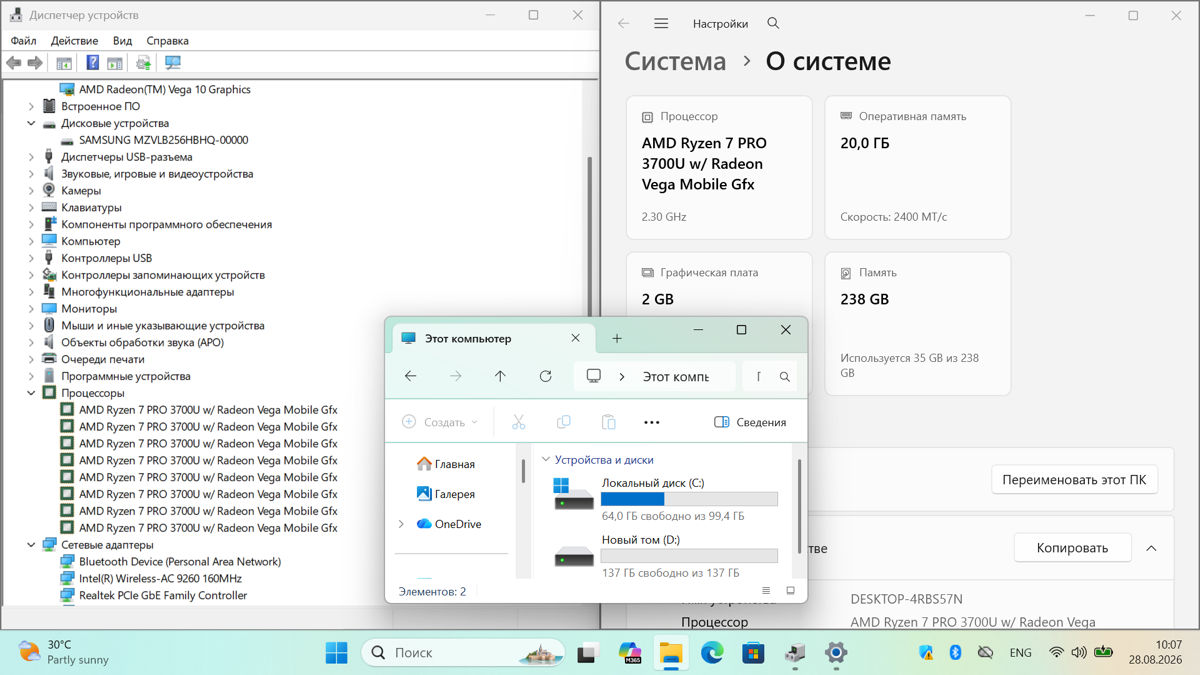Select Local Disk (C:) usage bar
The image size is (1200, 675).
point(689,499)
